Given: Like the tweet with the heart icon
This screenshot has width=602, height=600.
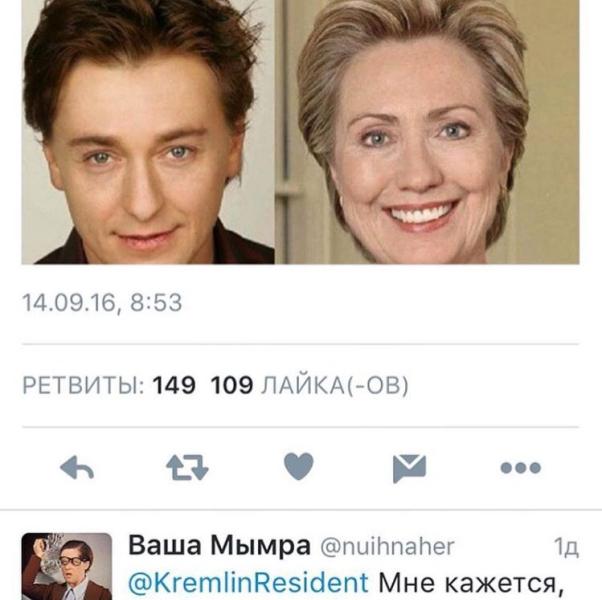Looking at the screenshot, I should 299,466.
